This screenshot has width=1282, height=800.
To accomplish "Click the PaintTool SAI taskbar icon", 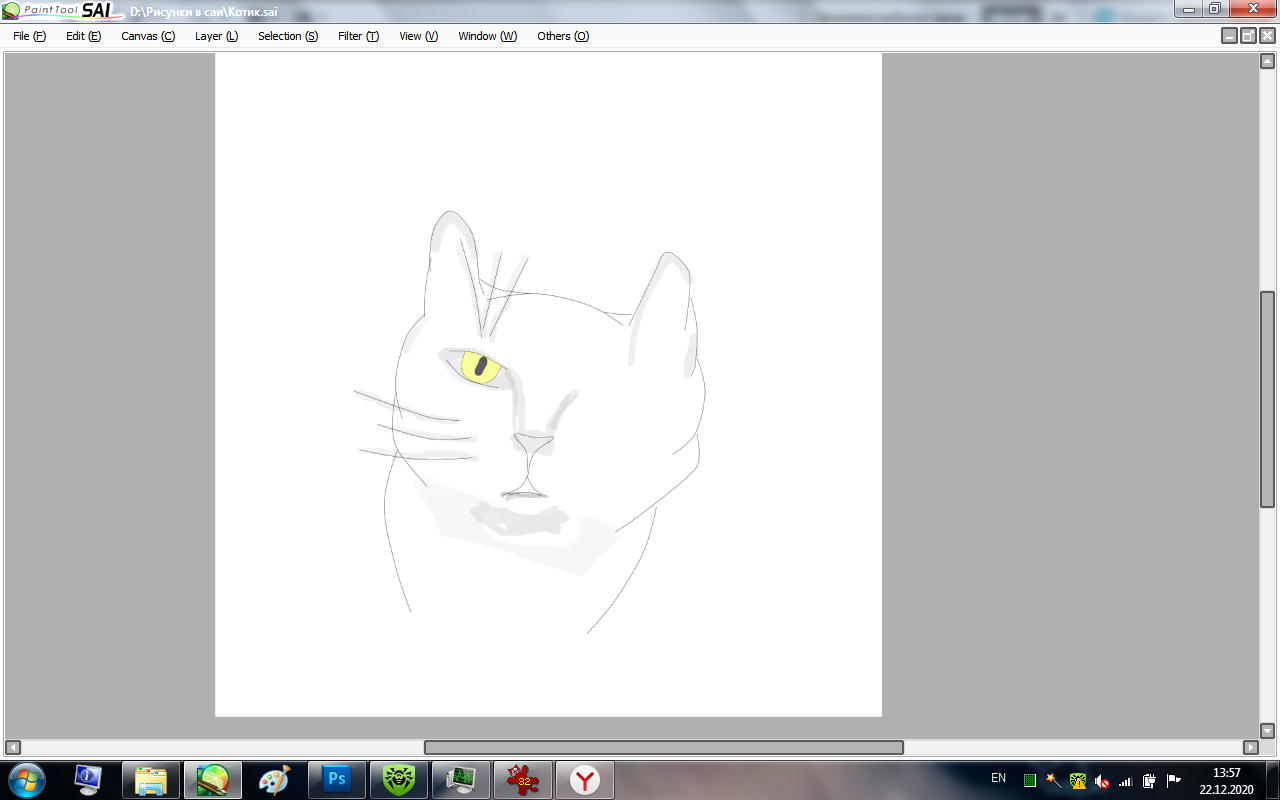I will 212,780.
